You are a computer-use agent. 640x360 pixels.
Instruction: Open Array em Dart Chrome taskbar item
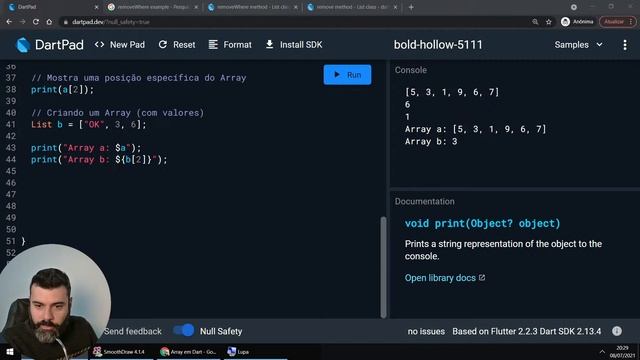[x=188, y=351]
